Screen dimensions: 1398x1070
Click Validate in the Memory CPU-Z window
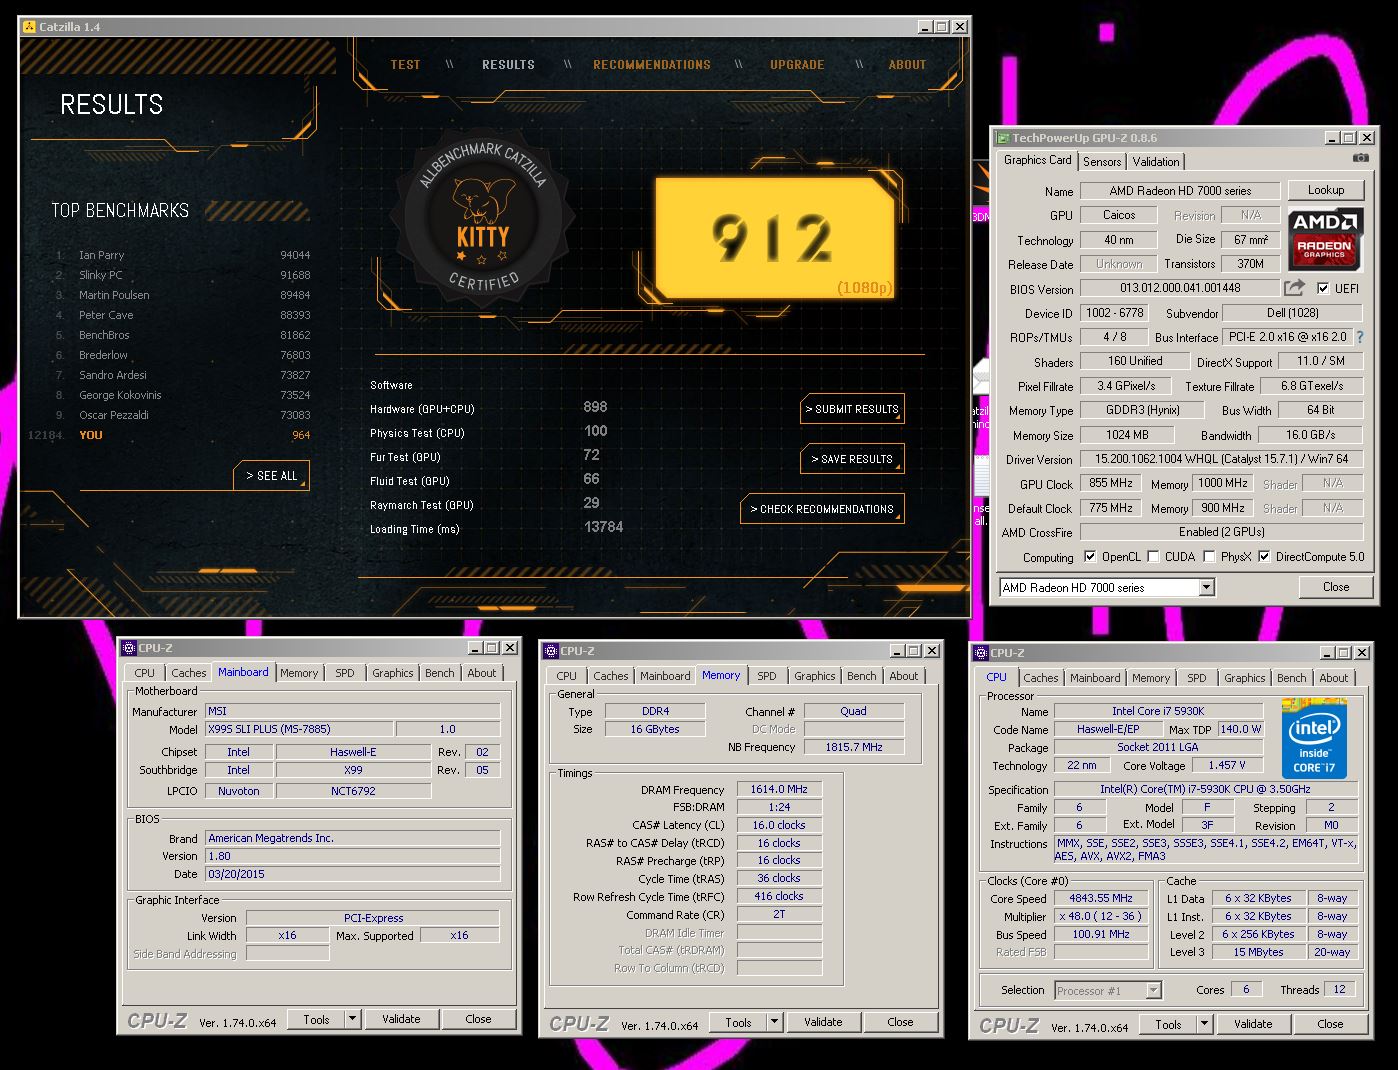(x=823, y=1022)
